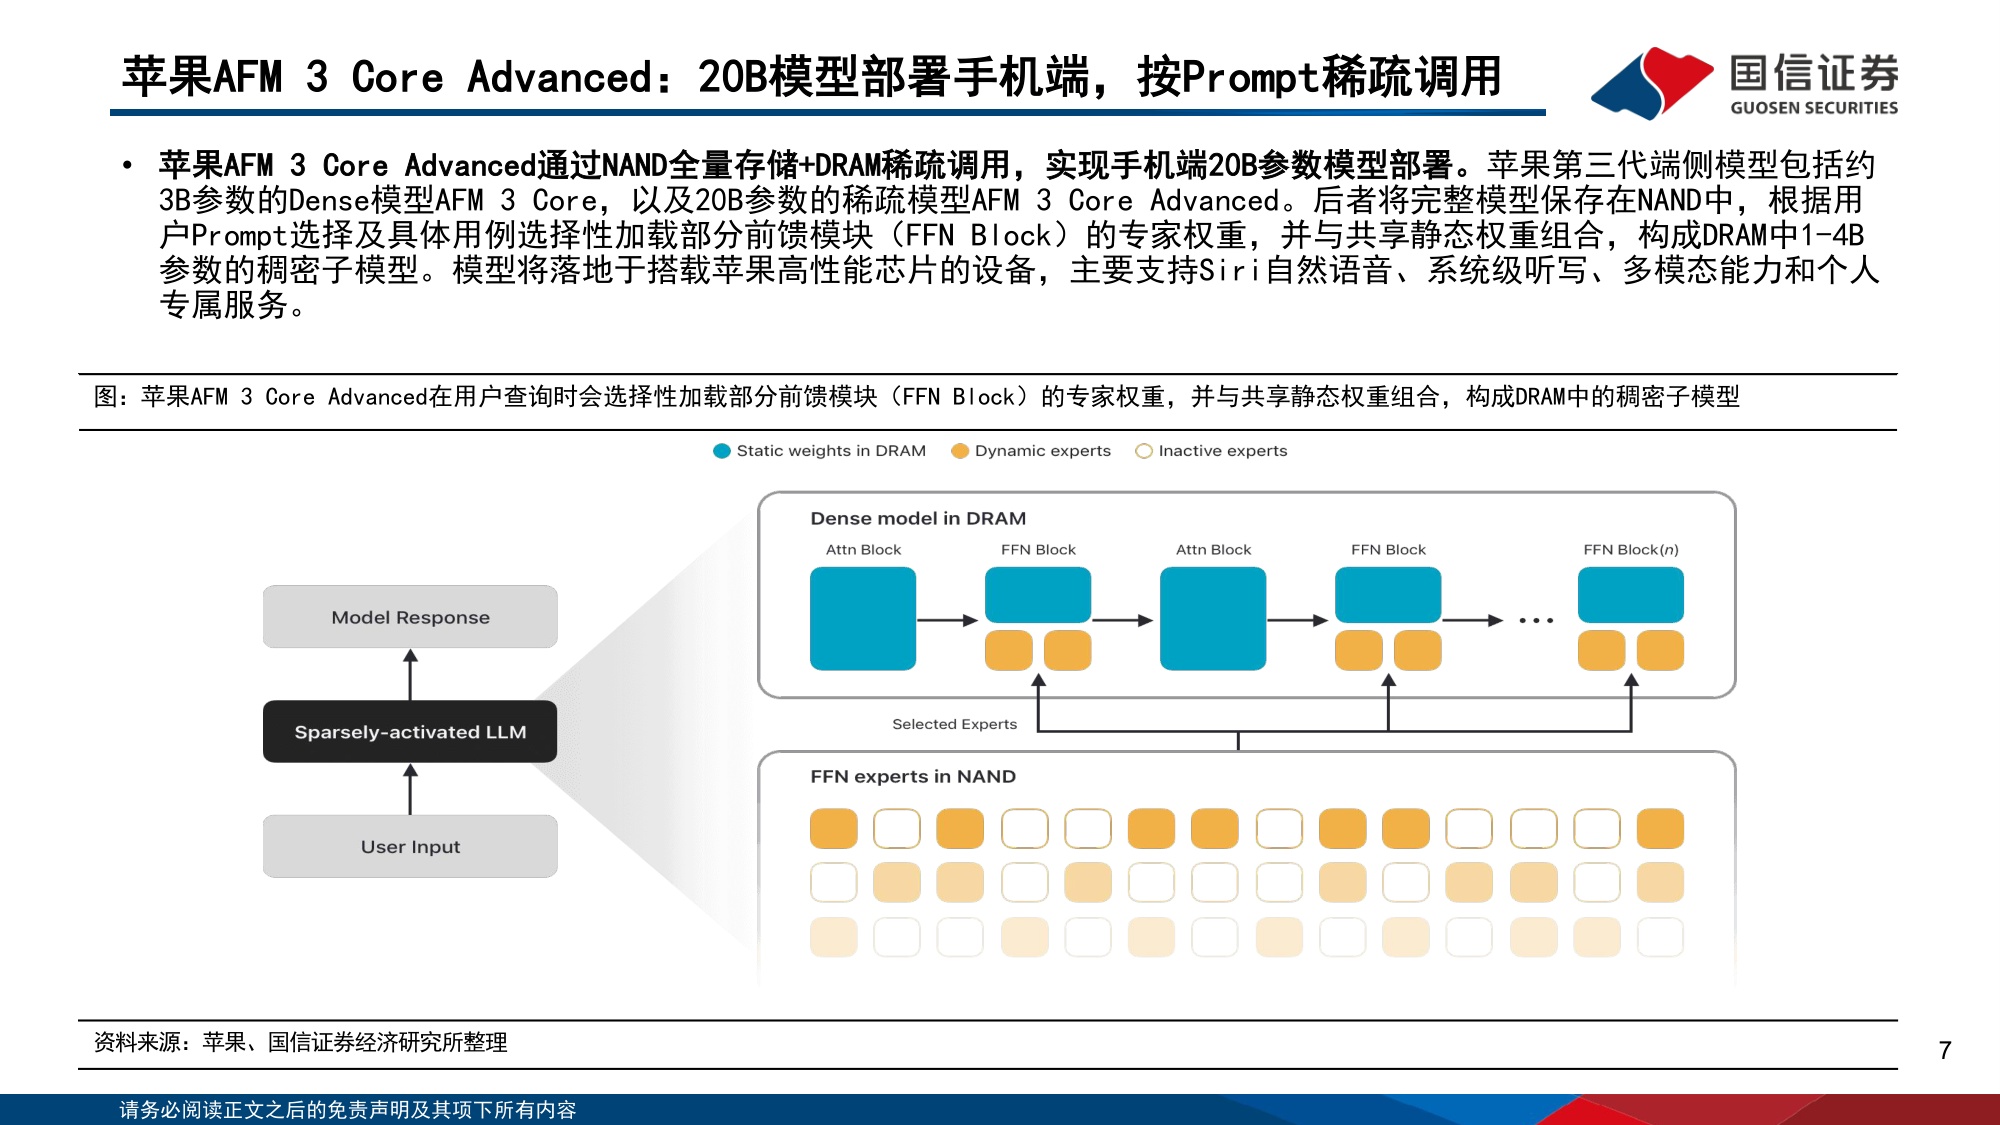This screenshot has width=2000, height=1125.
Task: Click the 'Dense model in DRAM' heading
Action: [918, 518]
